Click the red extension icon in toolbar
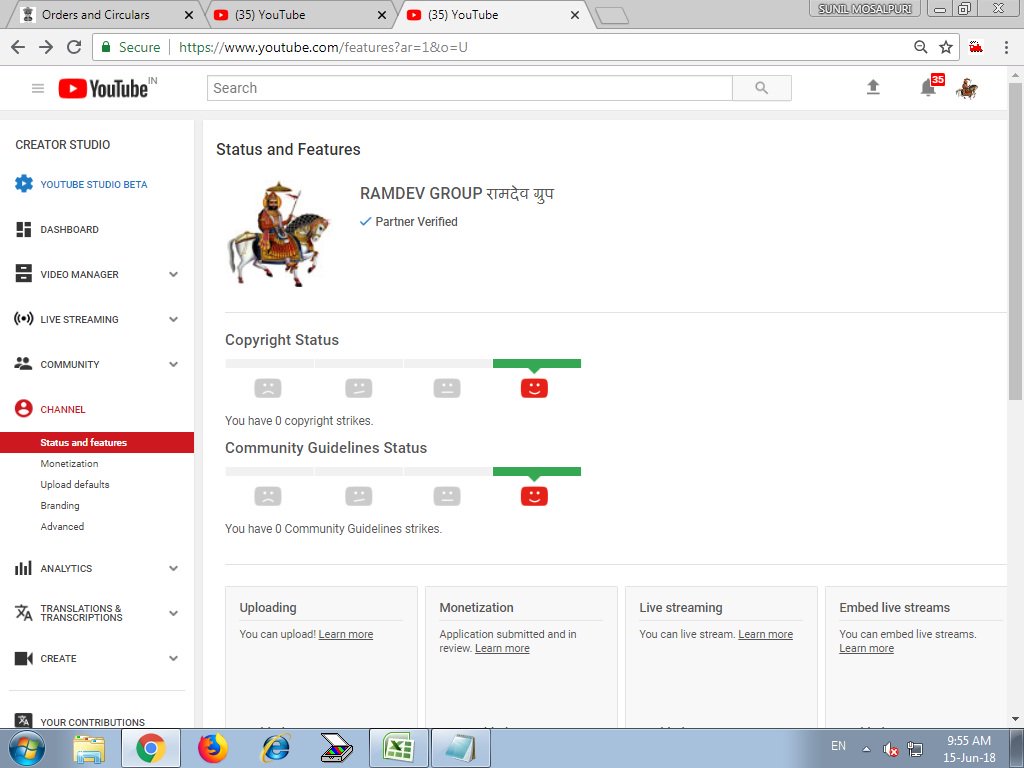 pos(976,47)
